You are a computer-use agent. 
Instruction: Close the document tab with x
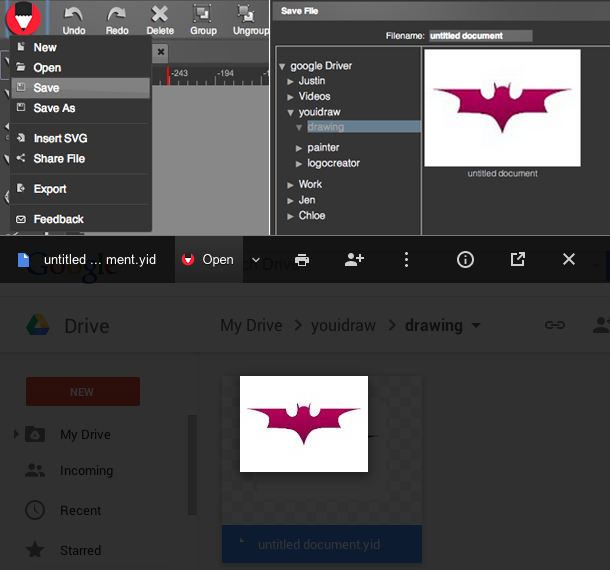pyautogui.click(x=161, y=52)
